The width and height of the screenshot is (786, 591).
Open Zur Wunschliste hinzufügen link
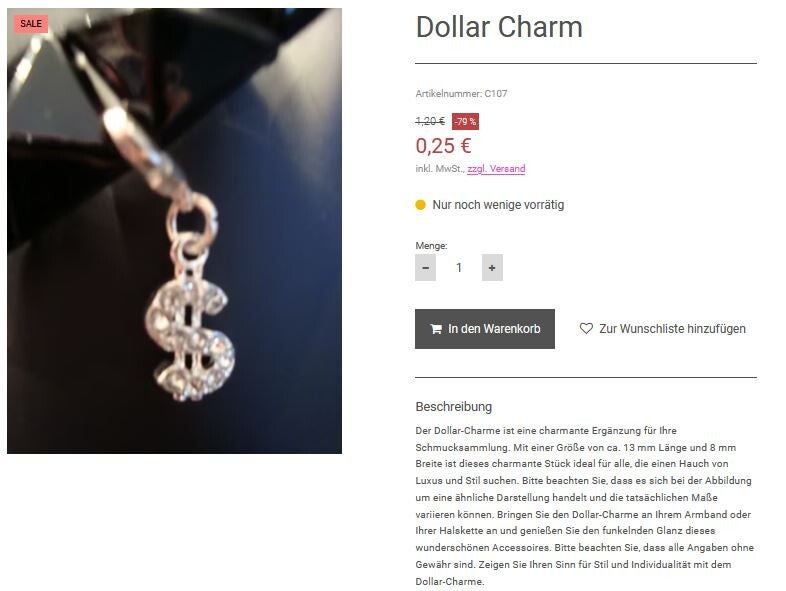tap(663, 329)
